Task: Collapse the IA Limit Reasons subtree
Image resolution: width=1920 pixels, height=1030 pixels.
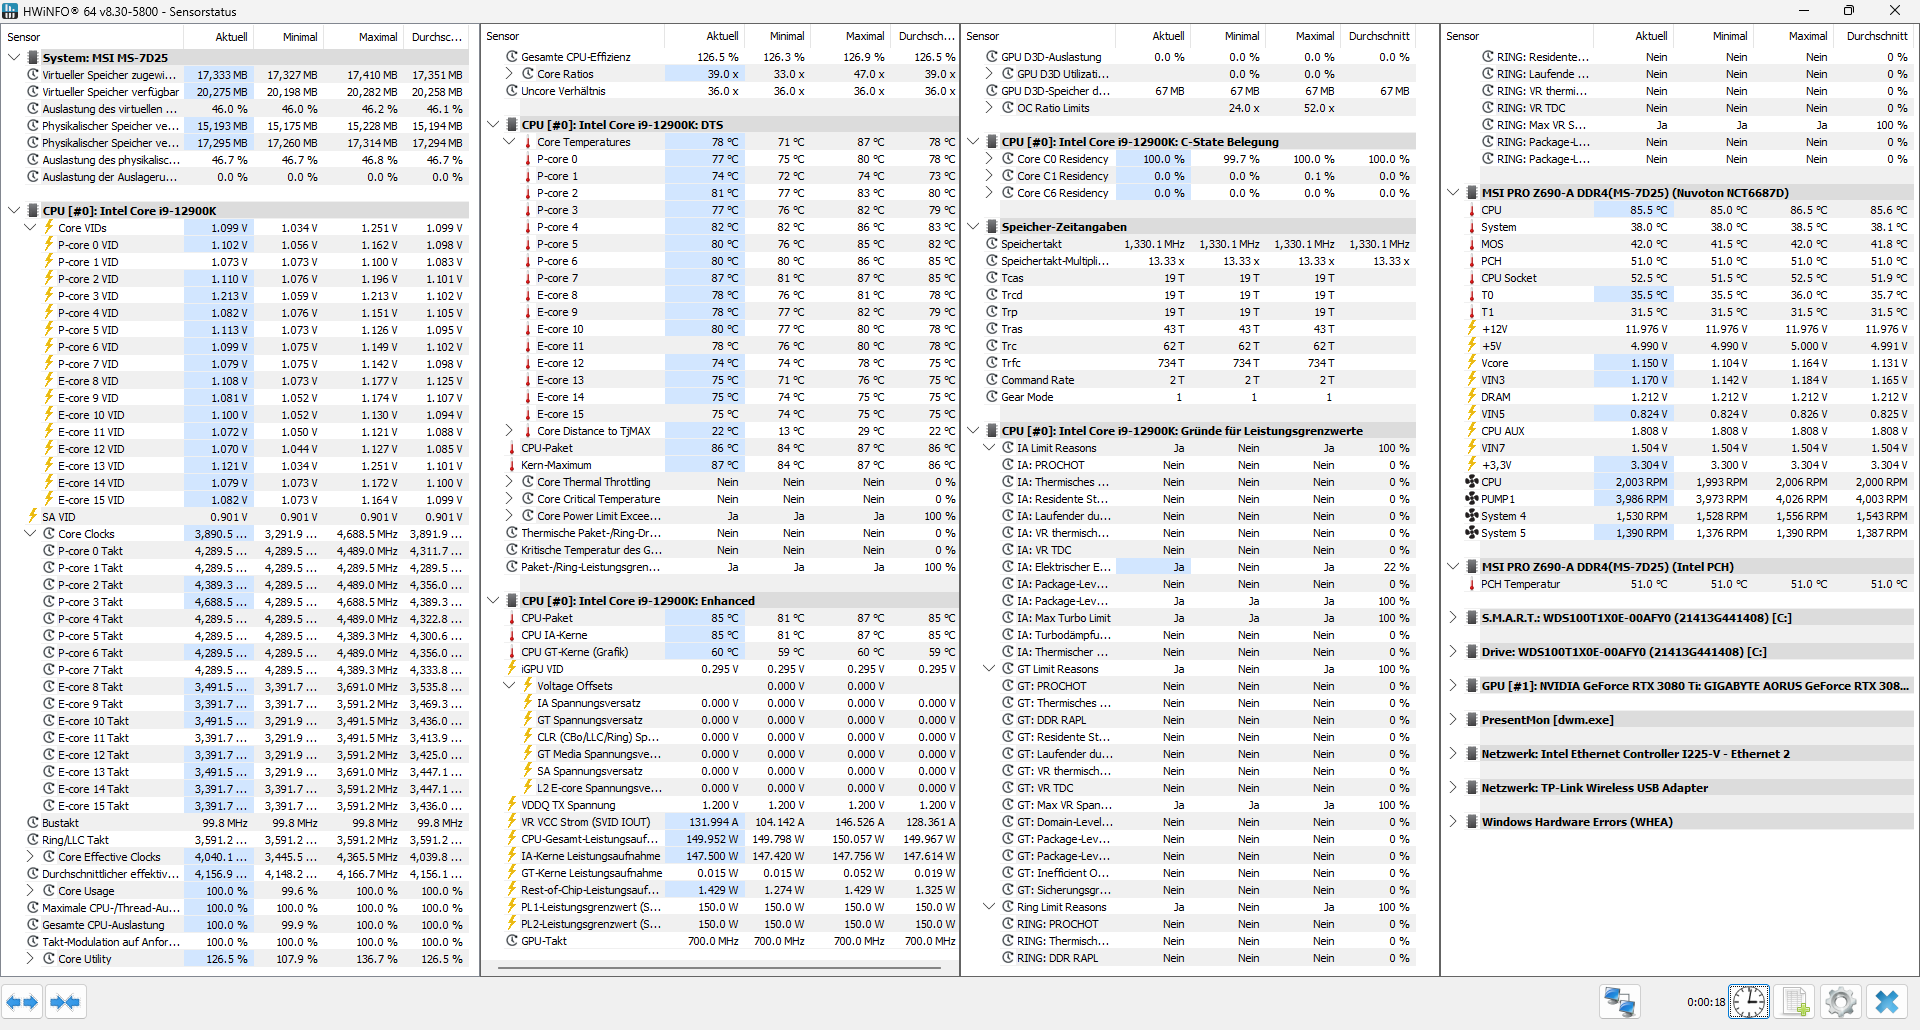Action: point(989,448)
